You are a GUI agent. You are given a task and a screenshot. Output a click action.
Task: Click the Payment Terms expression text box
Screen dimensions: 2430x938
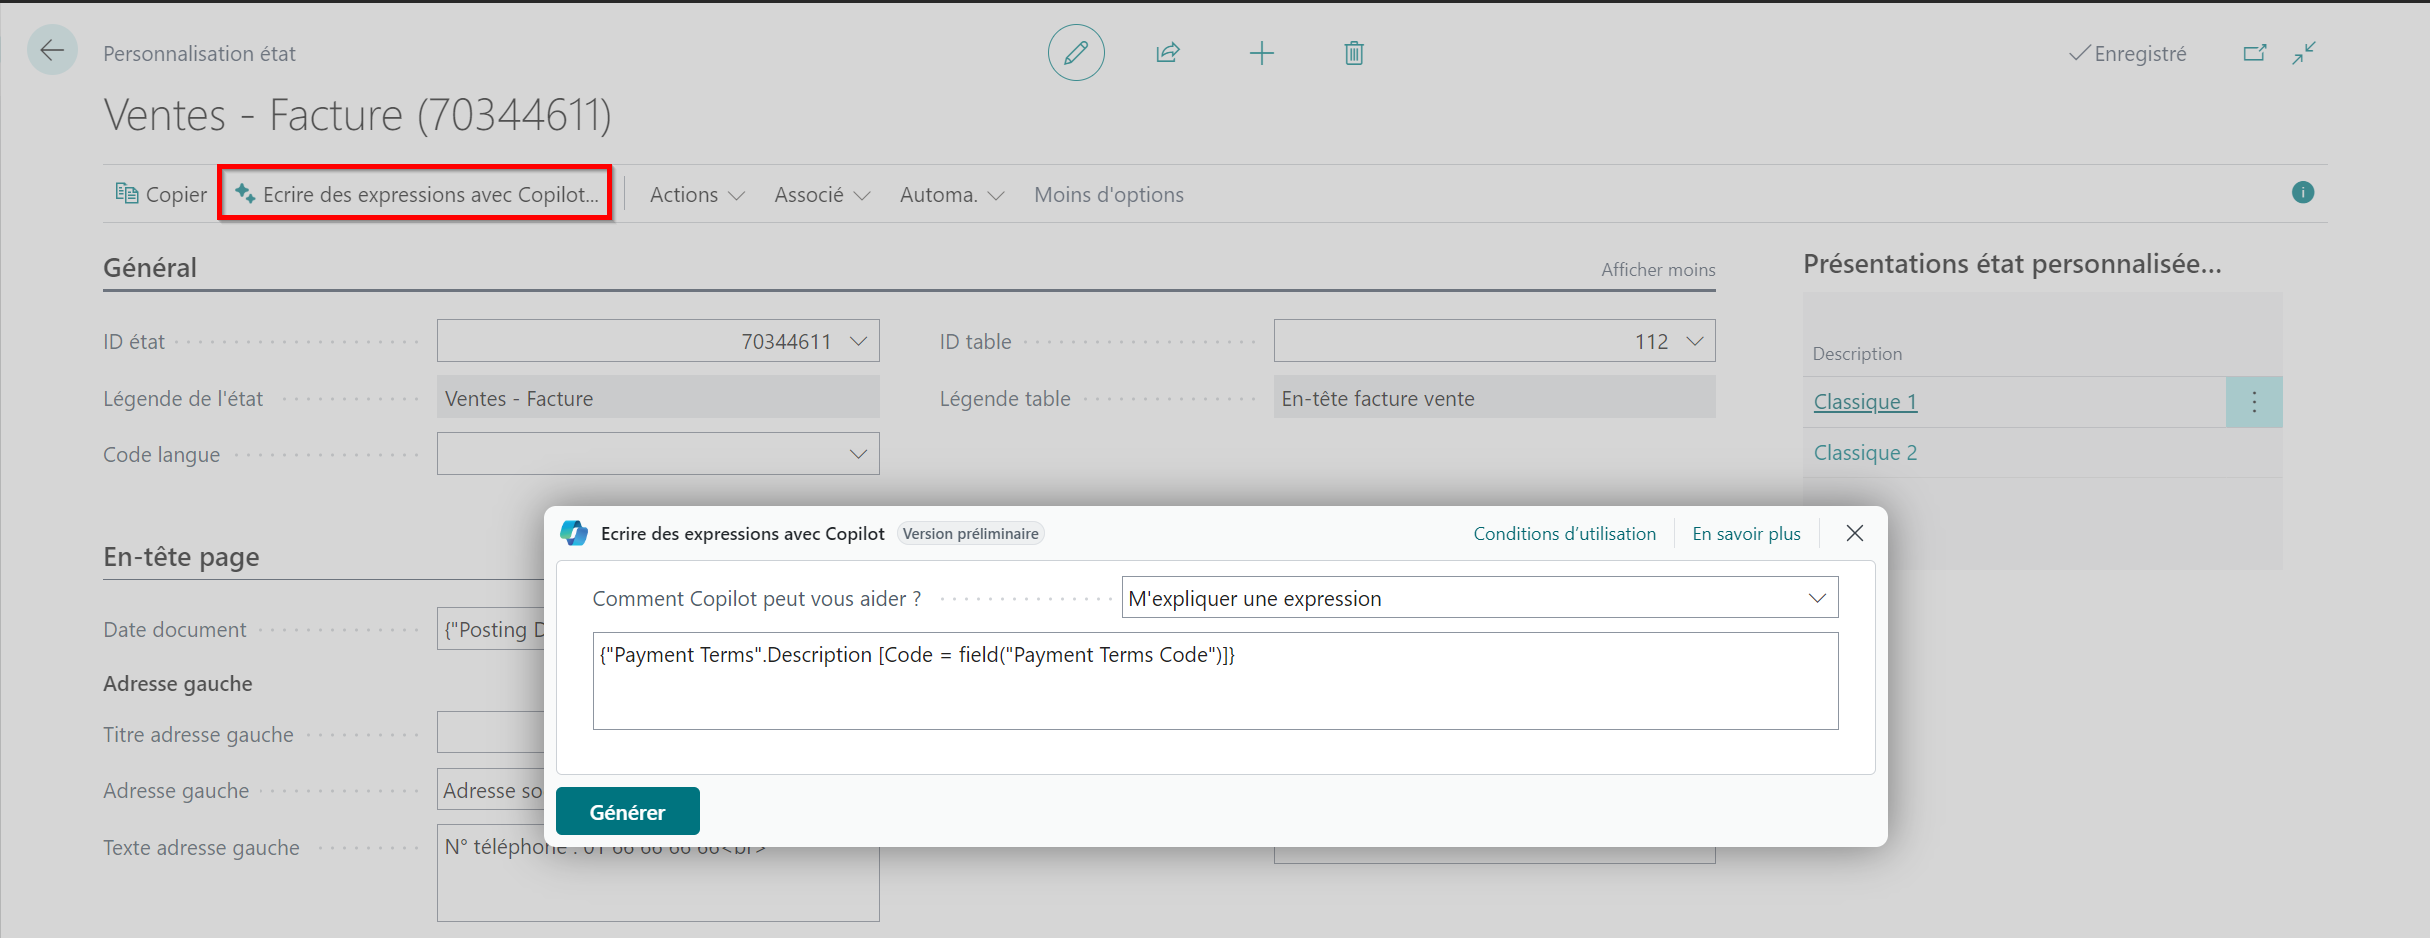[x=1215, y=681]
